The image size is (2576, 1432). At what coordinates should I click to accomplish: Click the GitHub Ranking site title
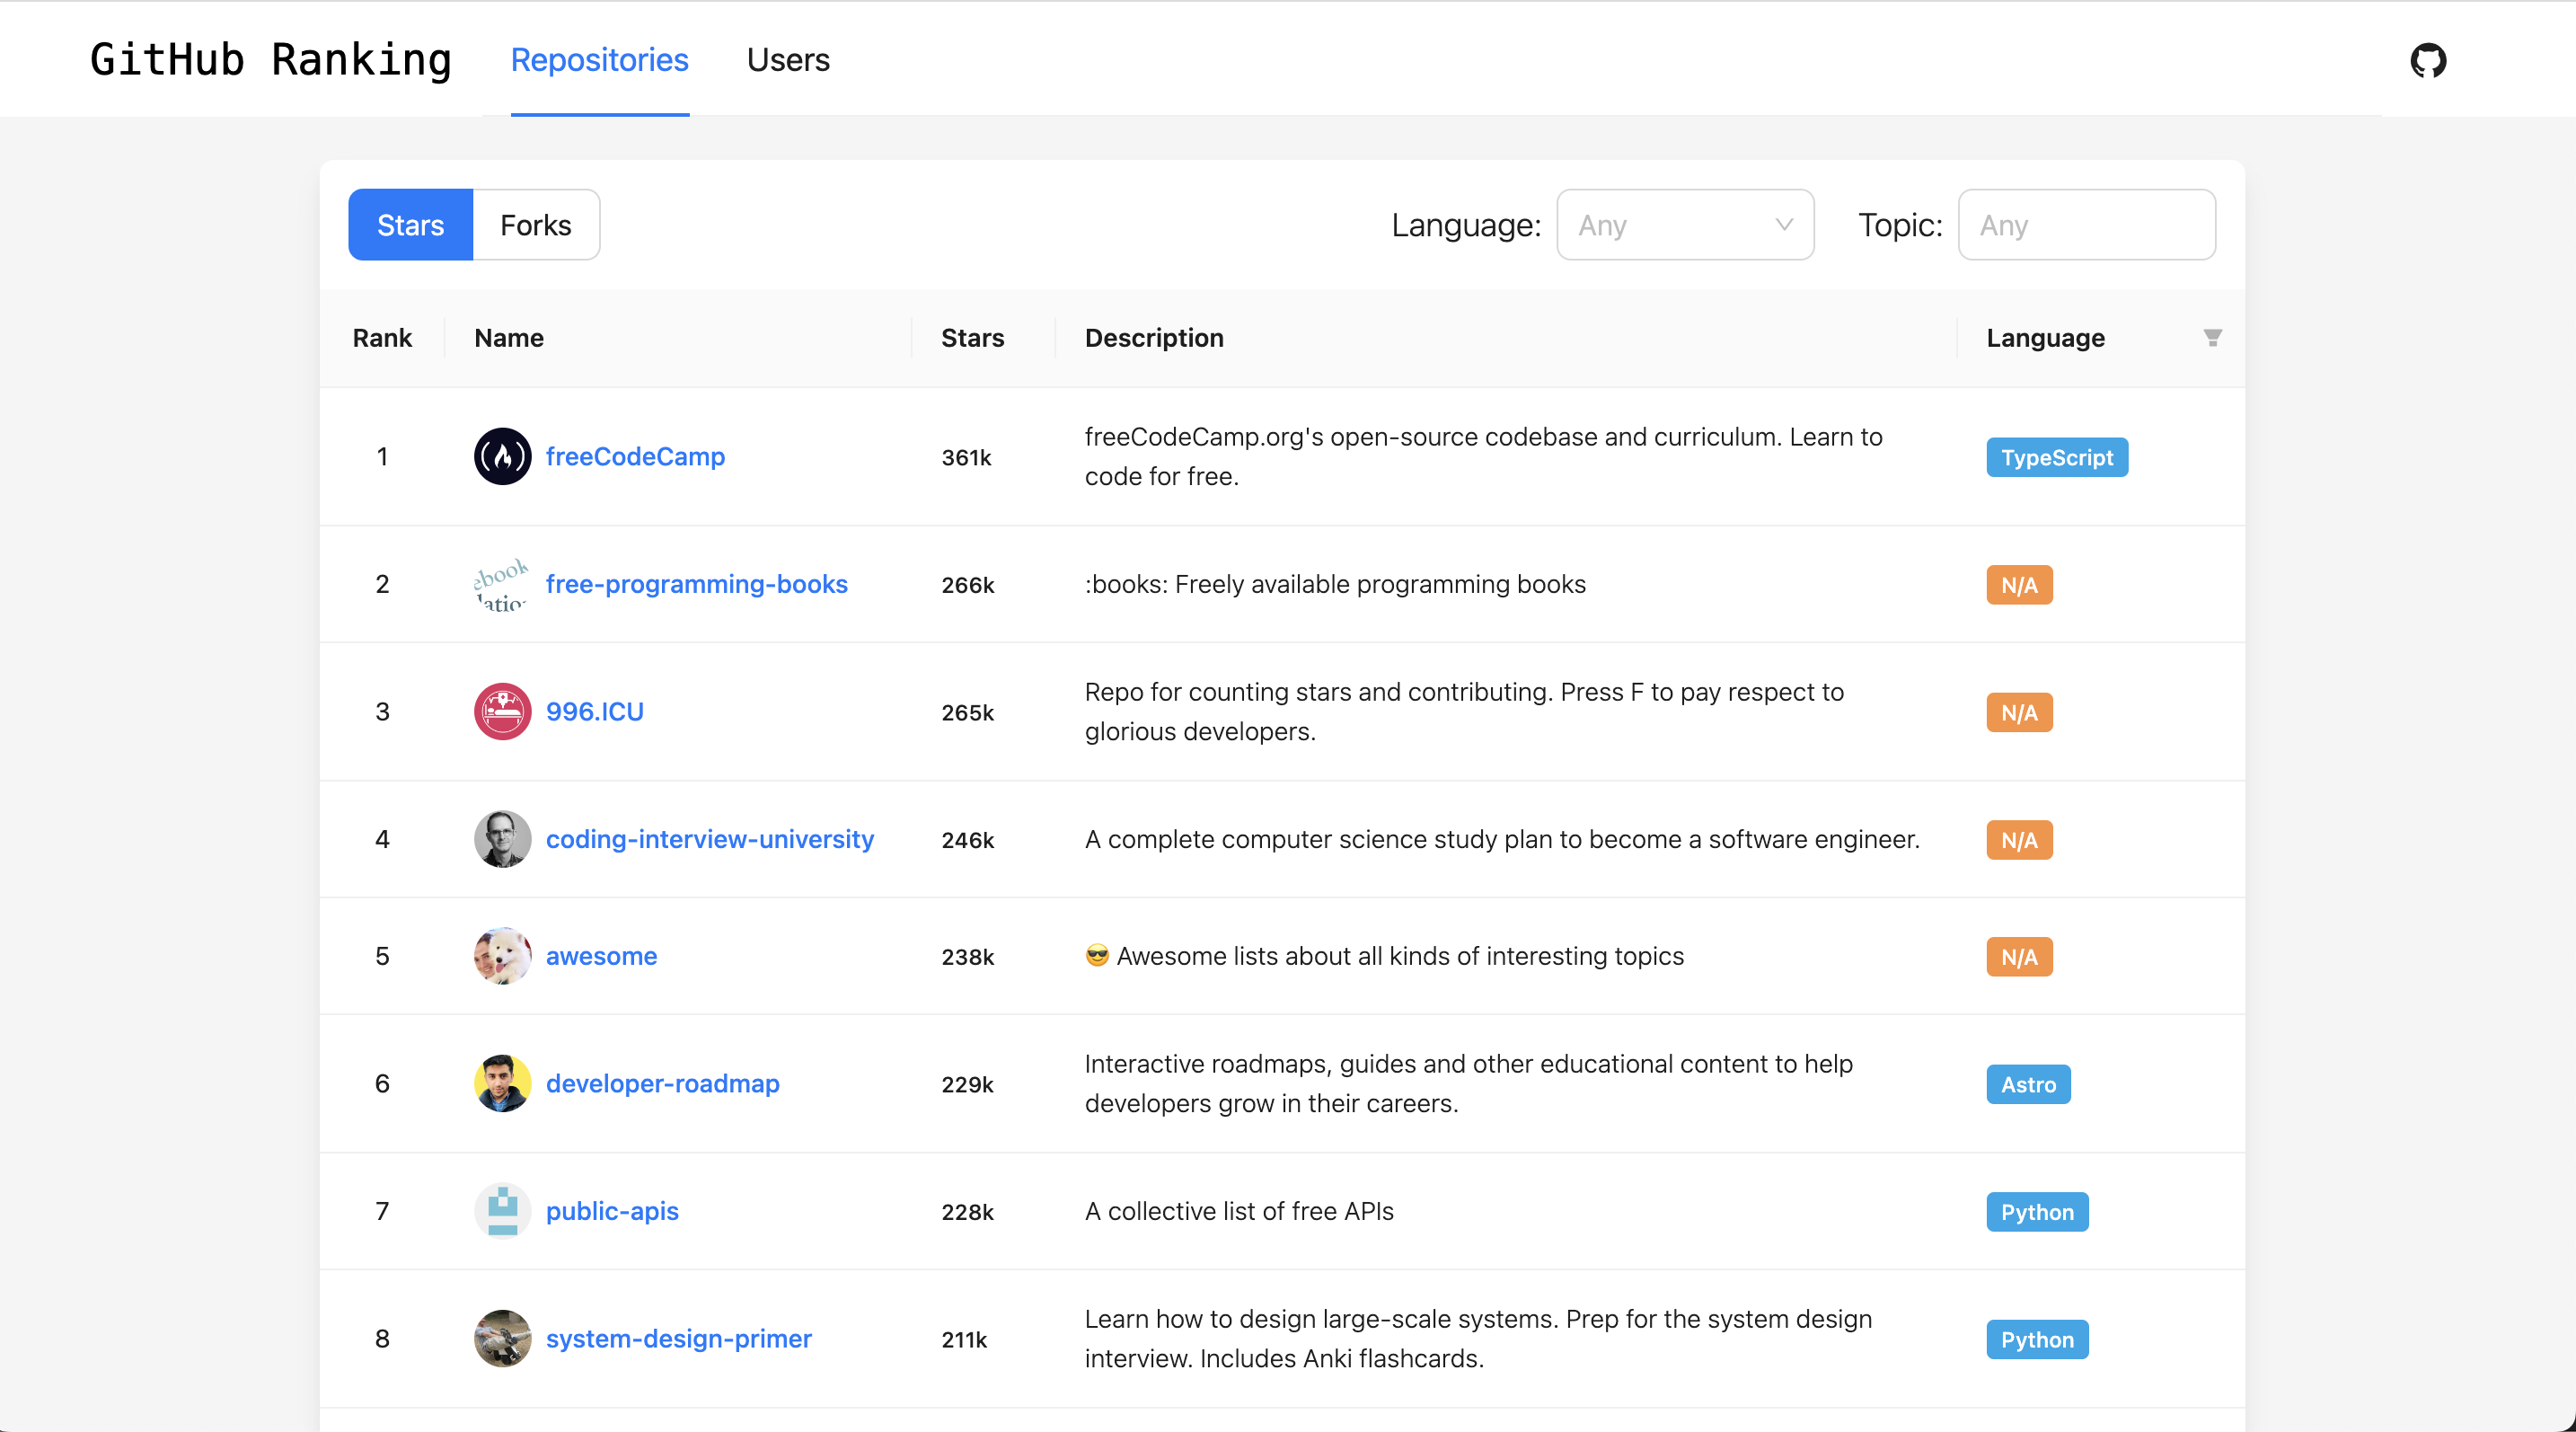[x=271, y=60]
